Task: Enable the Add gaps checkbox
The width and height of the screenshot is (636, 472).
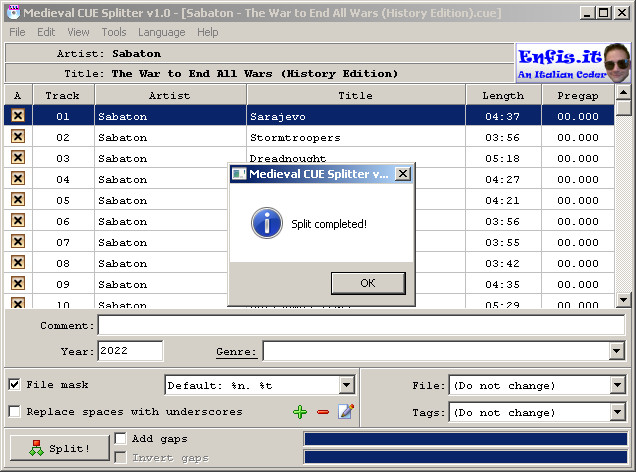Action: (x=120, y=438)
